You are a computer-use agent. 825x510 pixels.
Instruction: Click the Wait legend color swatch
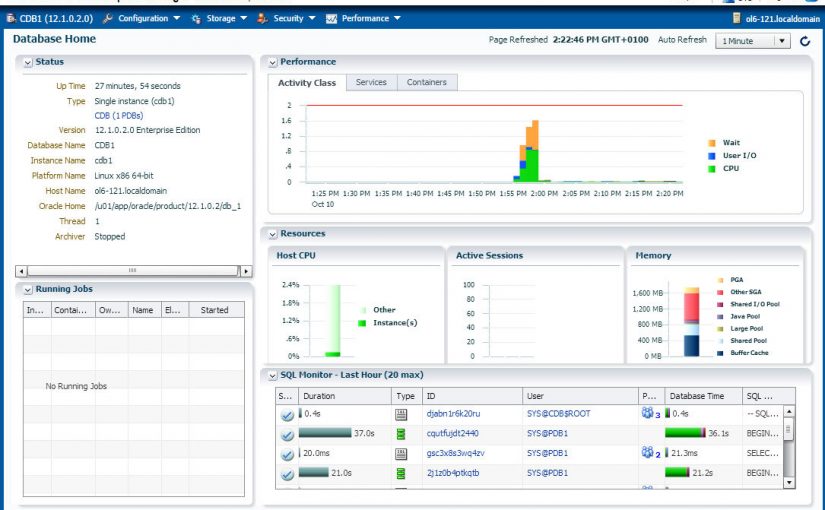pos(712,143)
